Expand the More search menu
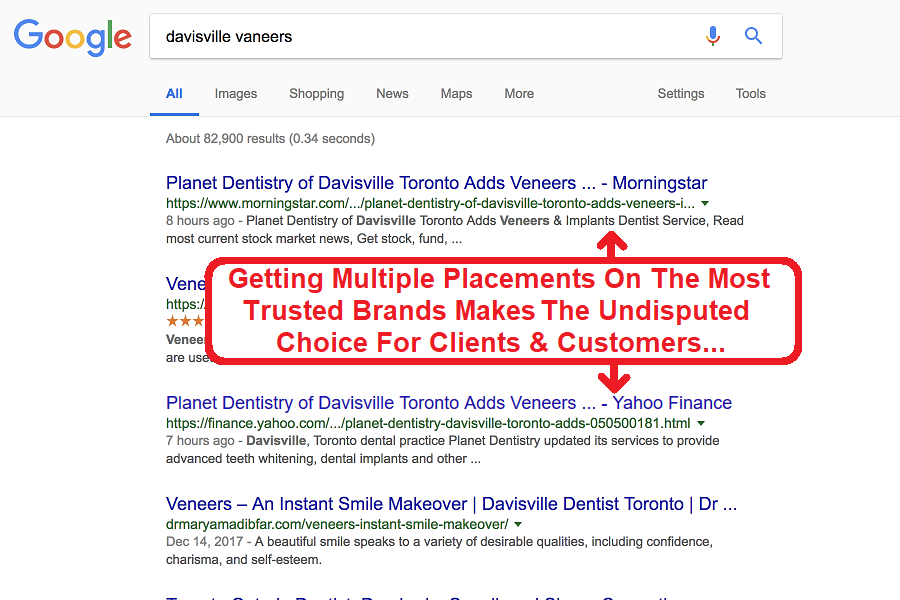This screenshot has width=900, height=600. (x=519, y=94)
